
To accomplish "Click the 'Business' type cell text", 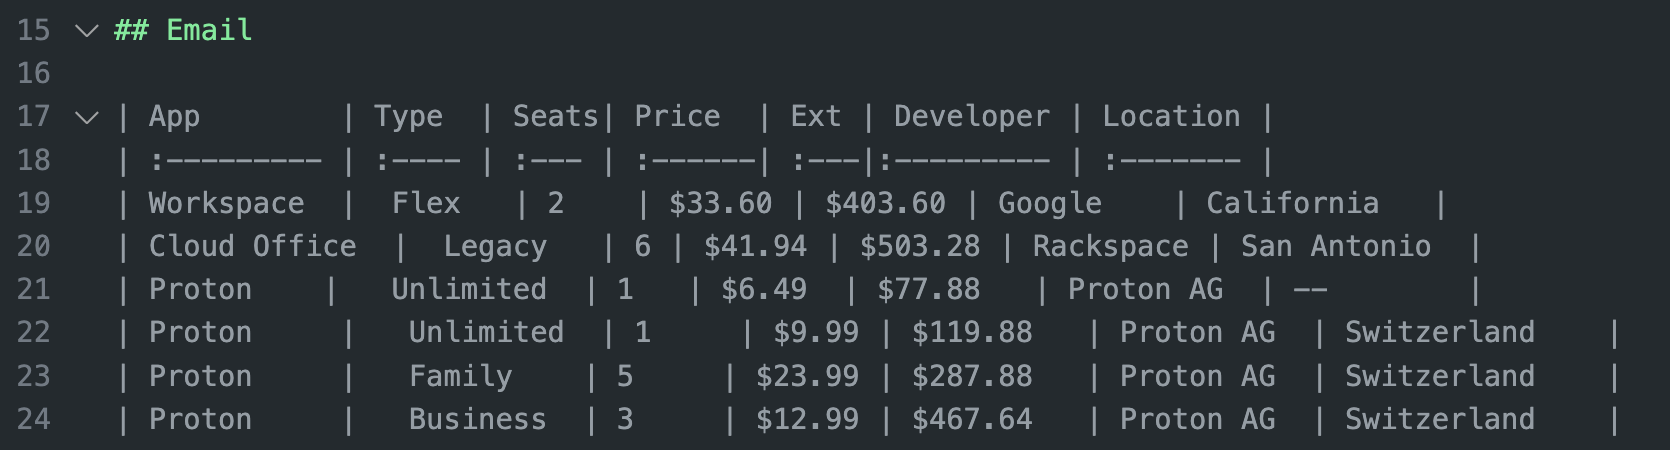I will click(x=477, y=420).
